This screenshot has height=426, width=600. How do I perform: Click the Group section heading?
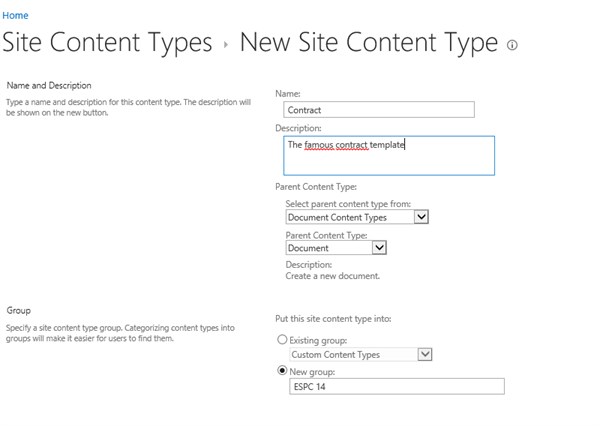17,311
